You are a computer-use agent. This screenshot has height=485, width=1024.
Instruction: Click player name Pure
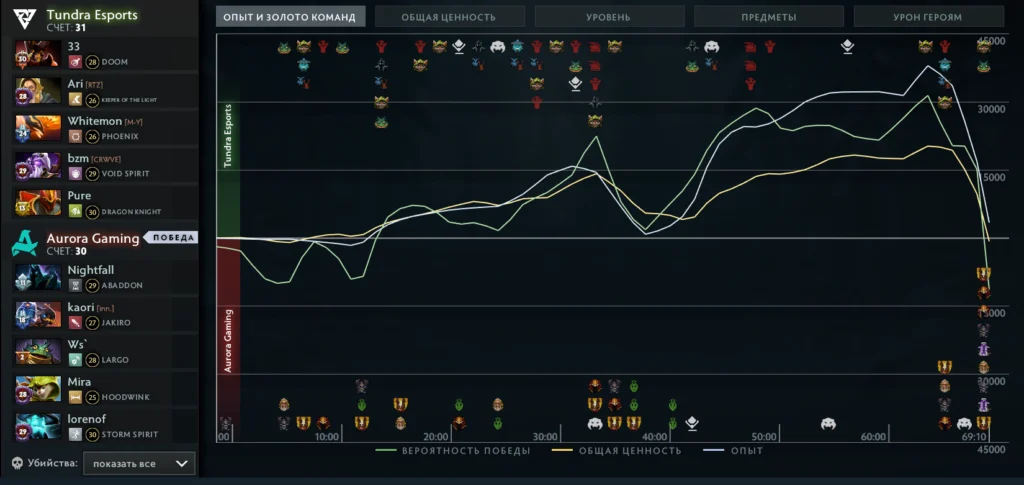click(x=79, y=196)
